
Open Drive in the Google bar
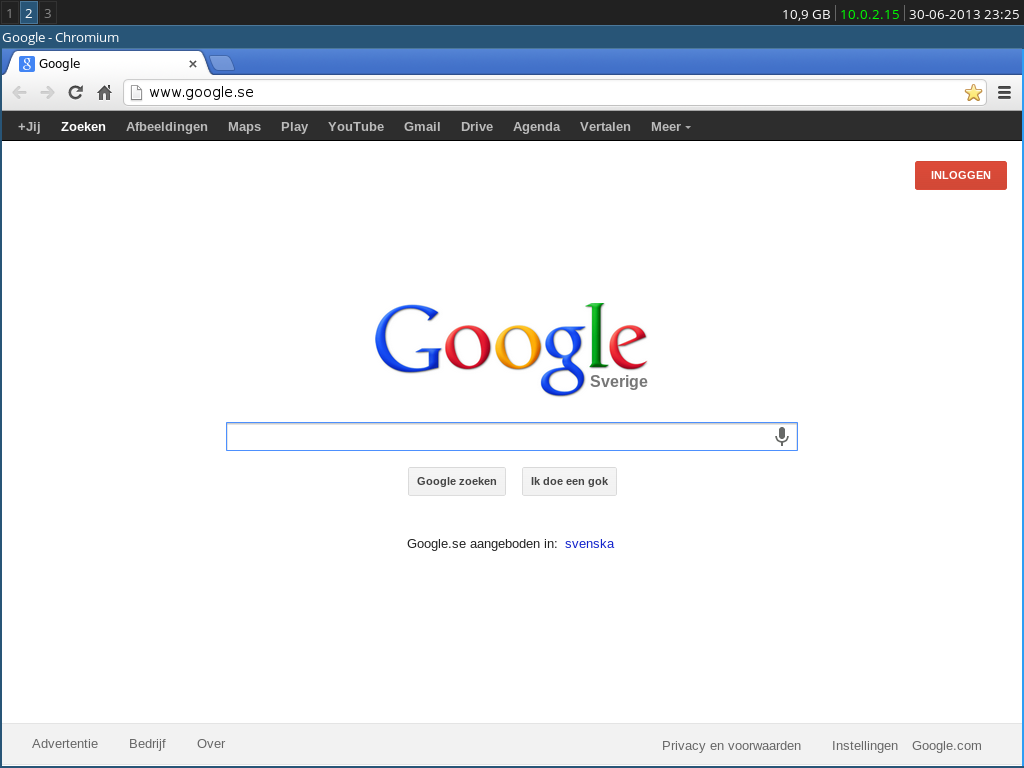(x=477, y=127)
